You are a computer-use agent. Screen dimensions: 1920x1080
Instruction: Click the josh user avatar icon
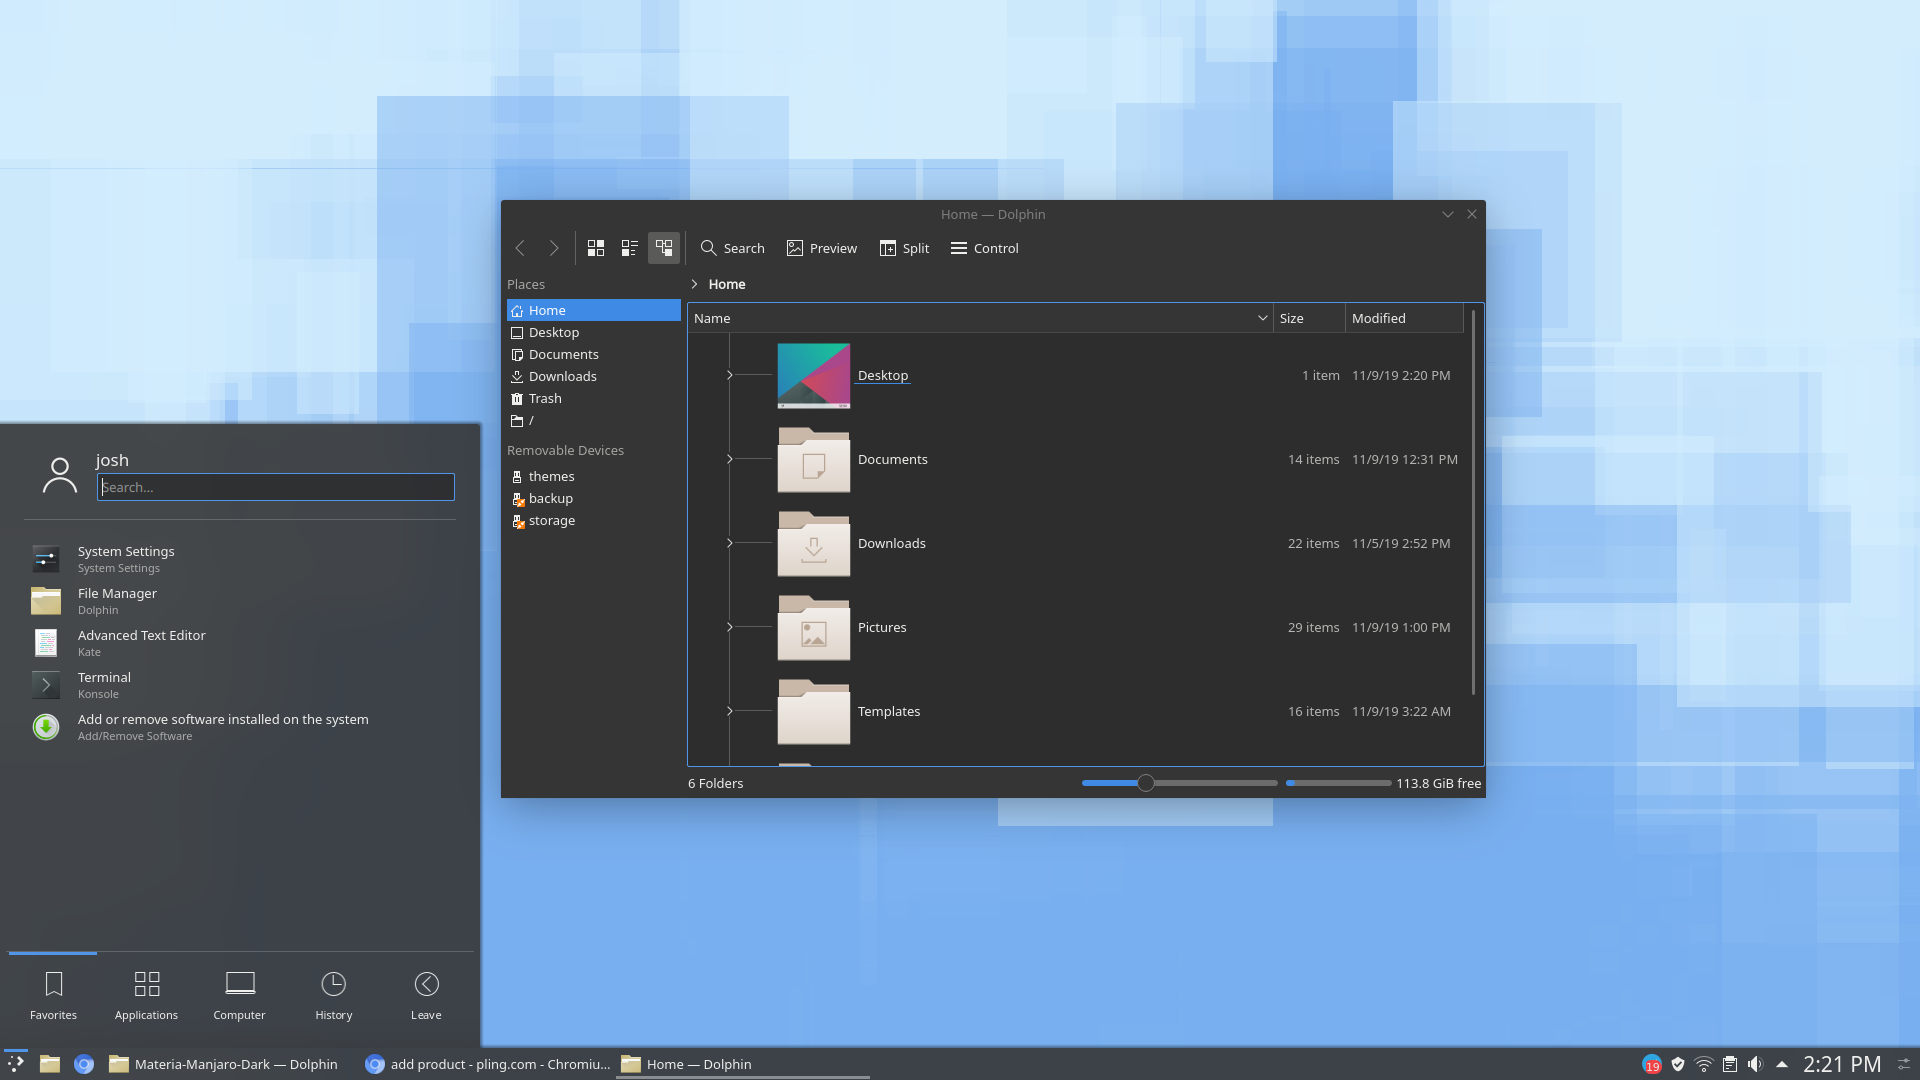click(x=60, y=475)
